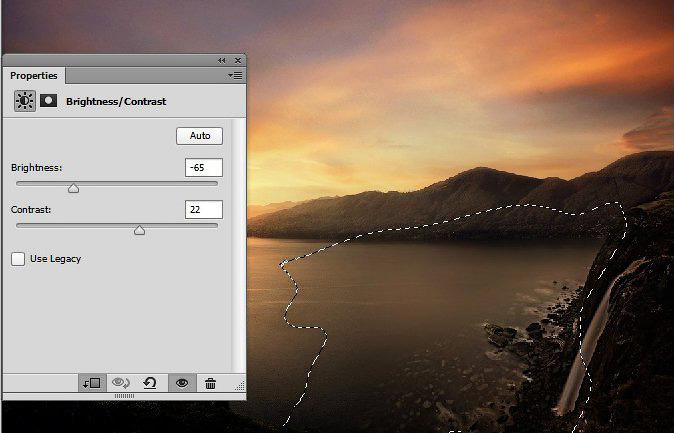The image size is (674, 433).
Task: Click the Brightness value field
Action: (204, 167)
